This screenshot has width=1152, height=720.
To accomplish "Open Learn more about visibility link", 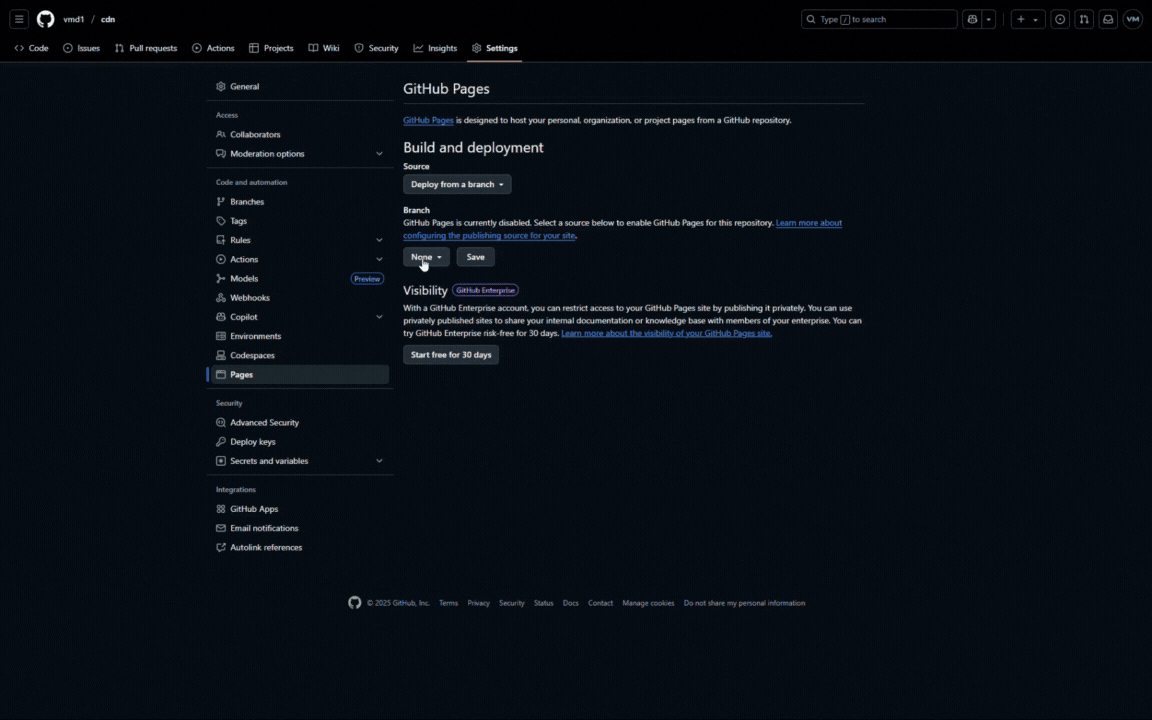I will pos(666,333).
